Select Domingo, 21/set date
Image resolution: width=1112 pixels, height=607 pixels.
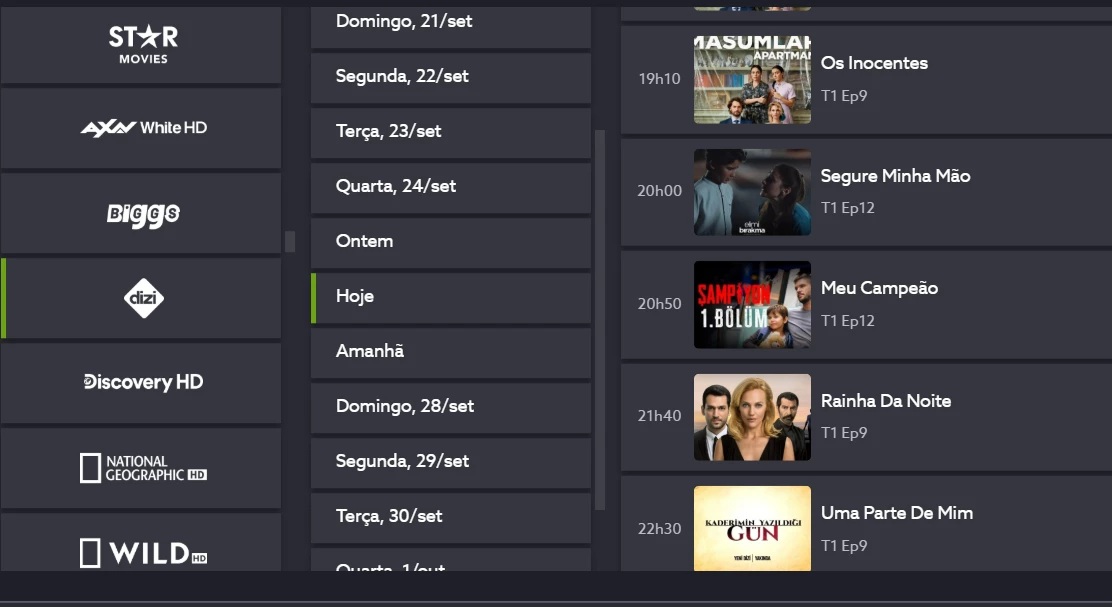click(451, 27)
